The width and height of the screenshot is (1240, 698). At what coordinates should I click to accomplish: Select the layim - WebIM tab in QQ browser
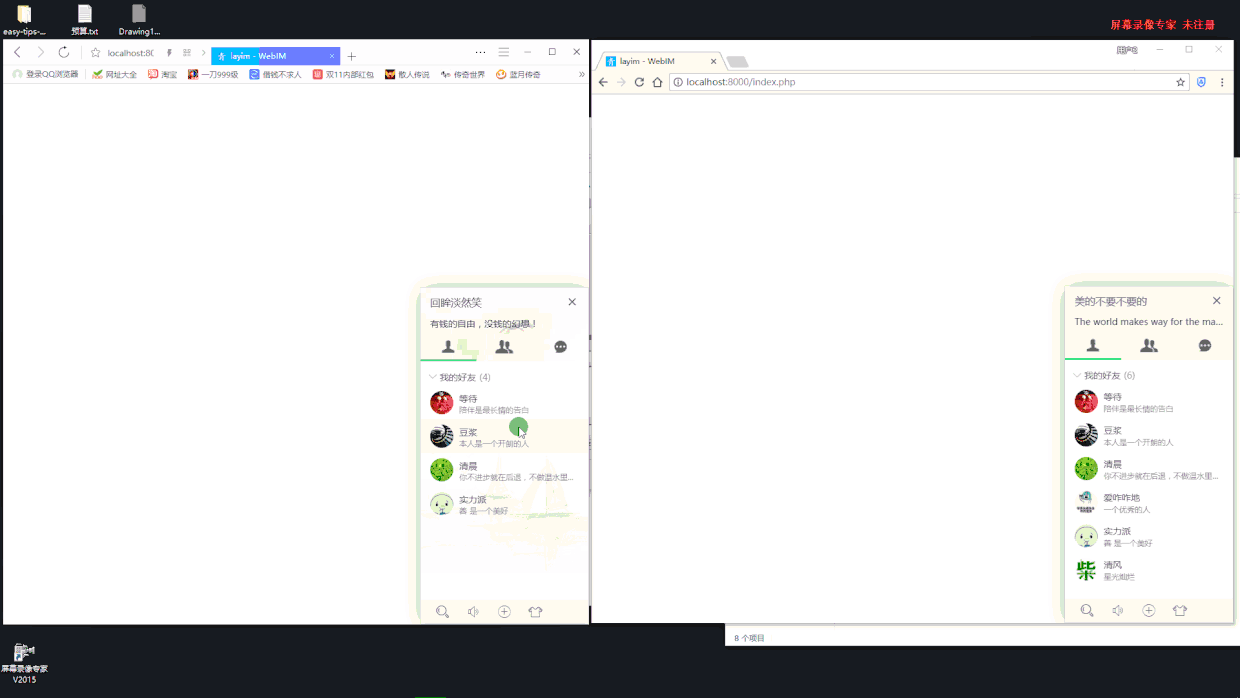(275, 56)
